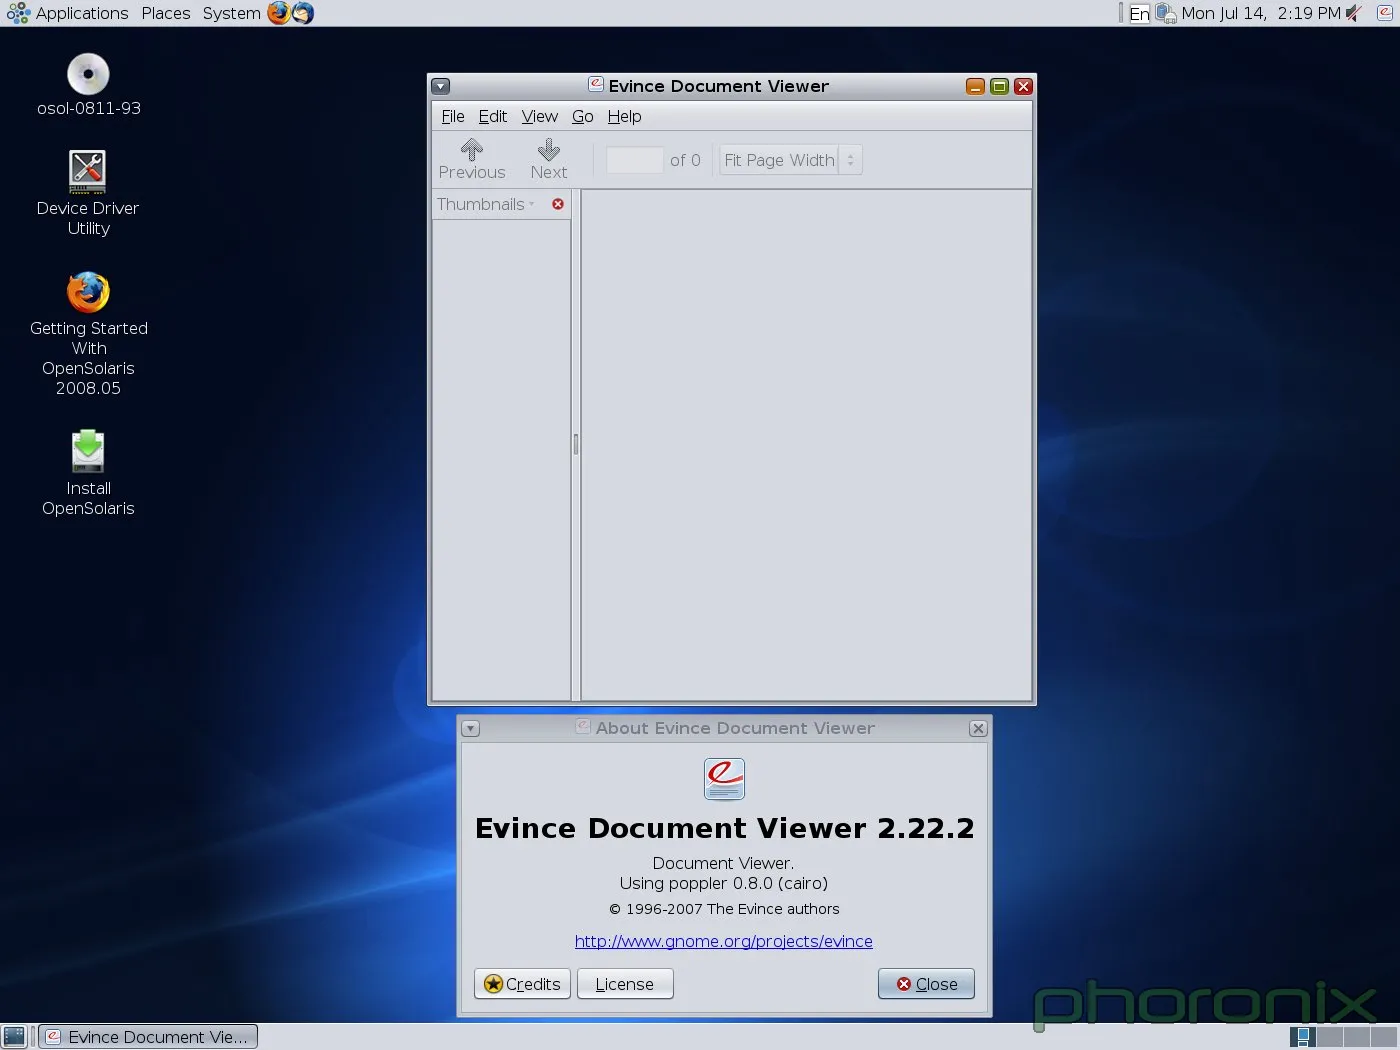Switch to the second workspace in the switcher

coord(1329,1037)
